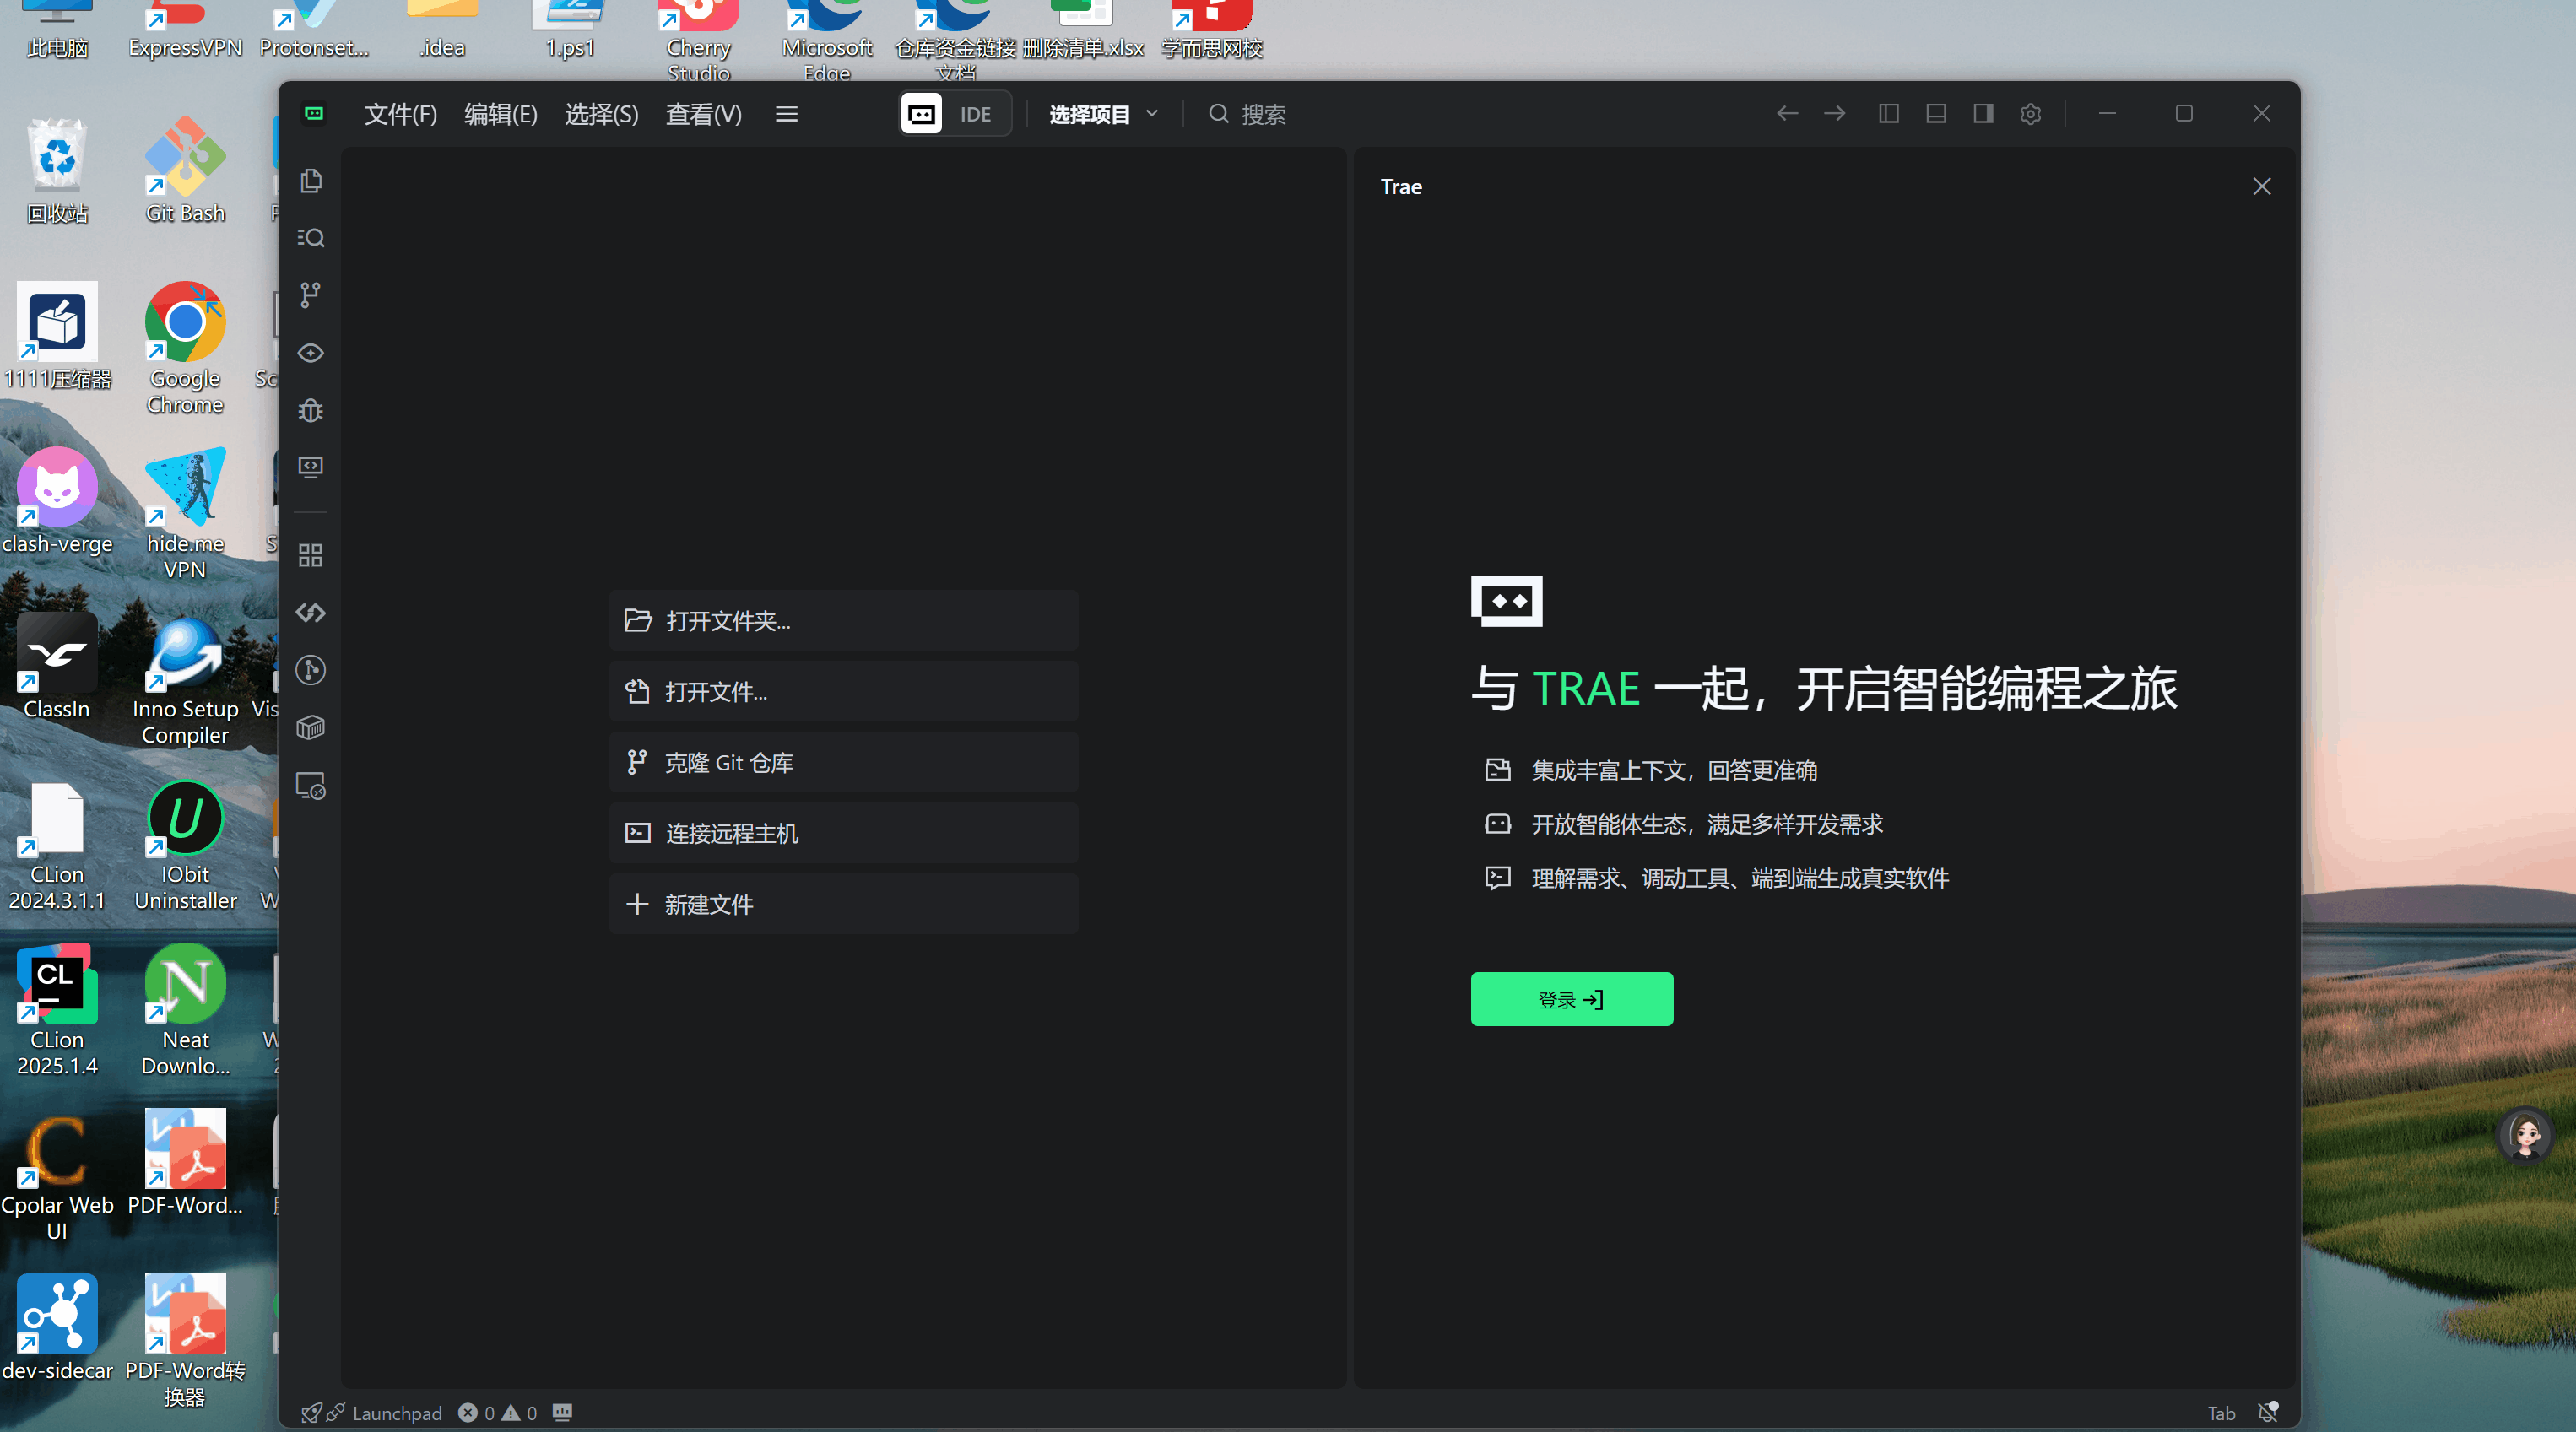Open the Source Control branch icon

pyautogui.click(x=311, y=295)
